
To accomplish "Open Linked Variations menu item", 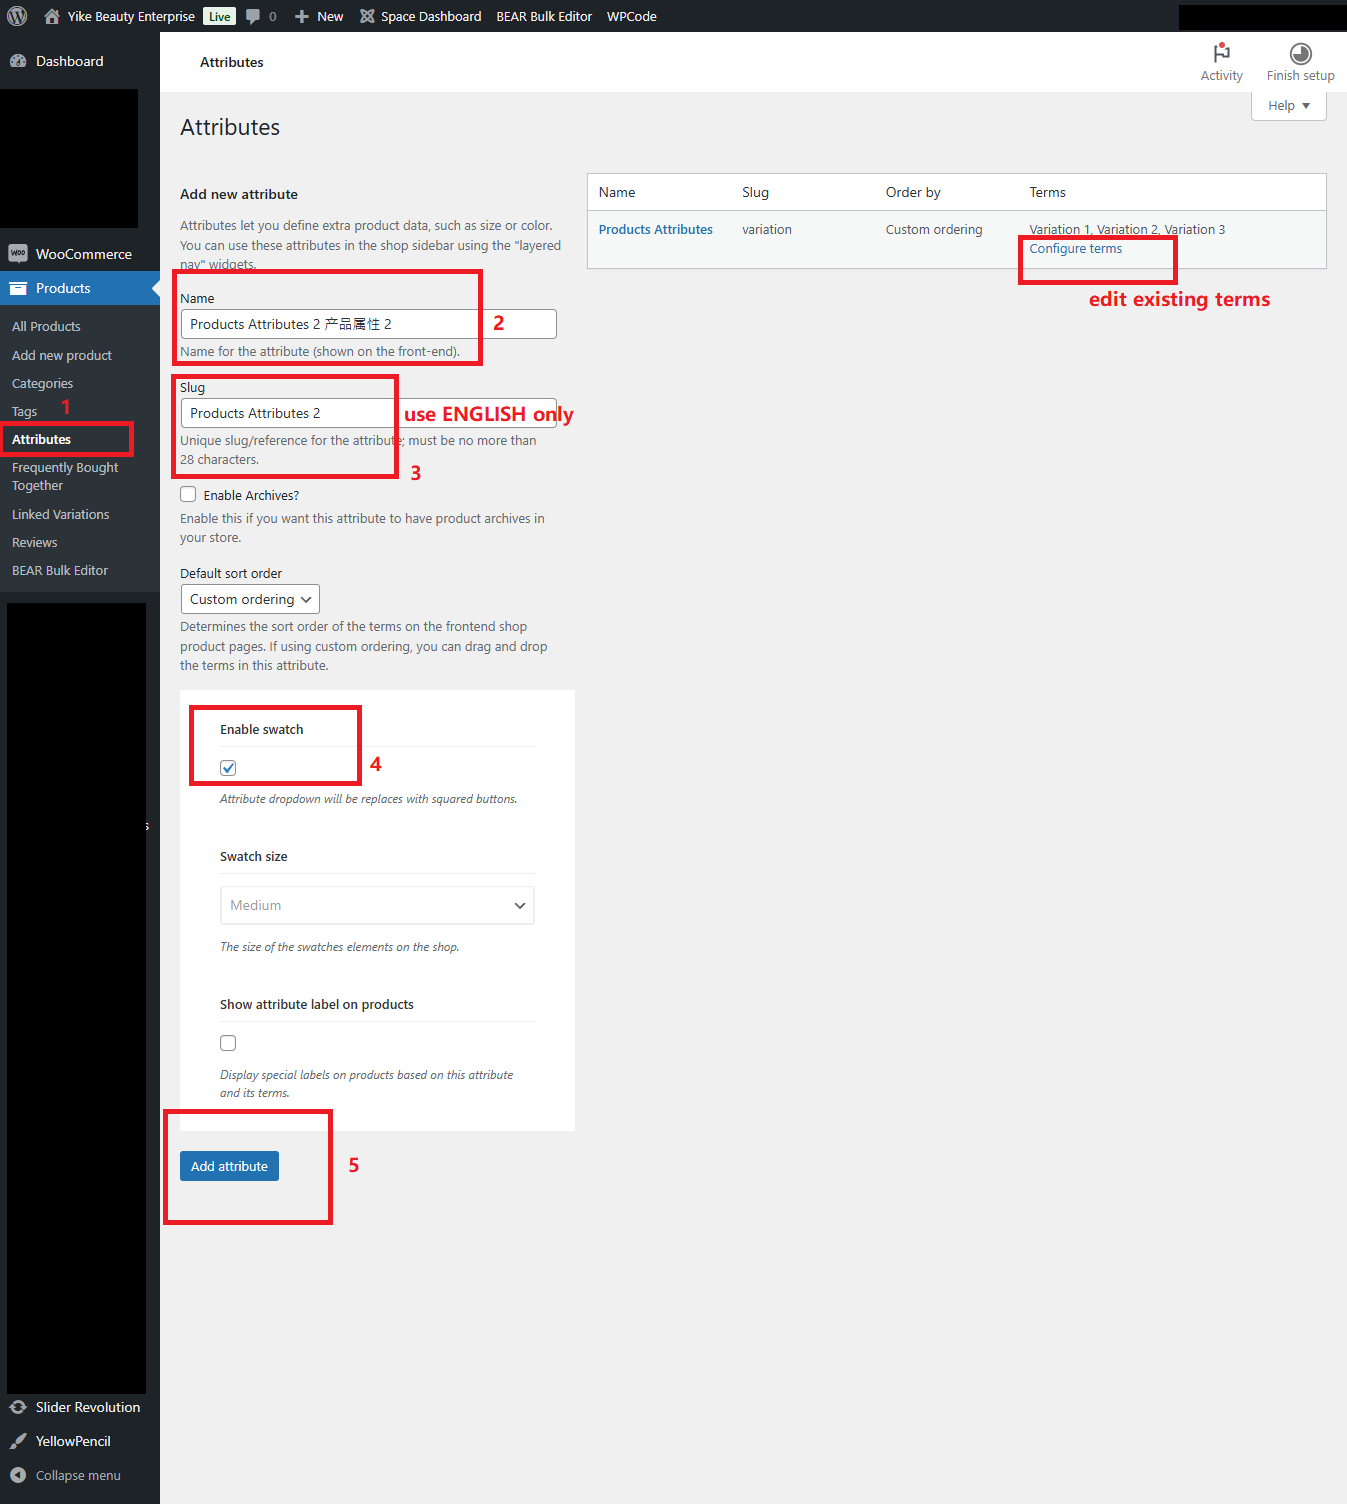I will click(61, 514).
